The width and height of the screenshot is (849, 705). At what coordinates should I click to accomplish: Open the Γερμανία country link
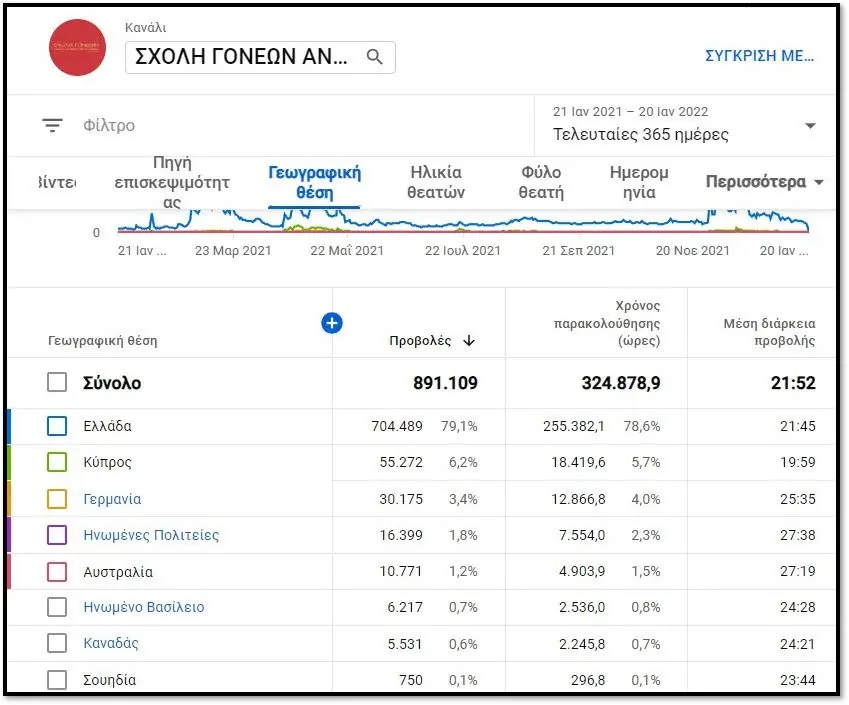[x=112, y=499]
